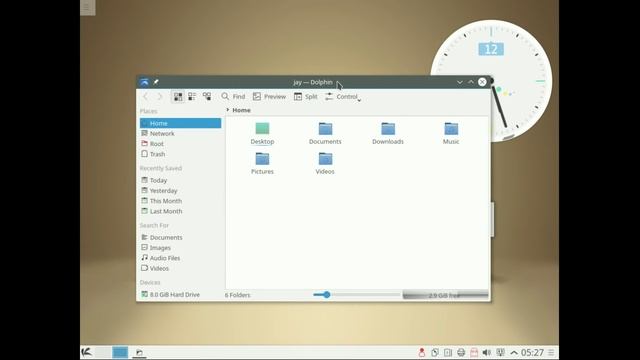
Task: Switch to Icons view mode
Action: coord(178,97)
